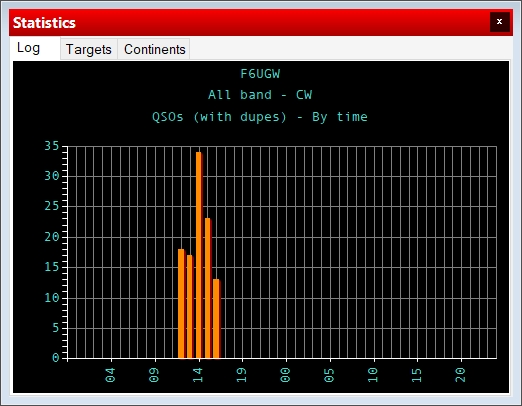
Task: Click the 'All band - CW' subtitle
Action: point(260,95)
